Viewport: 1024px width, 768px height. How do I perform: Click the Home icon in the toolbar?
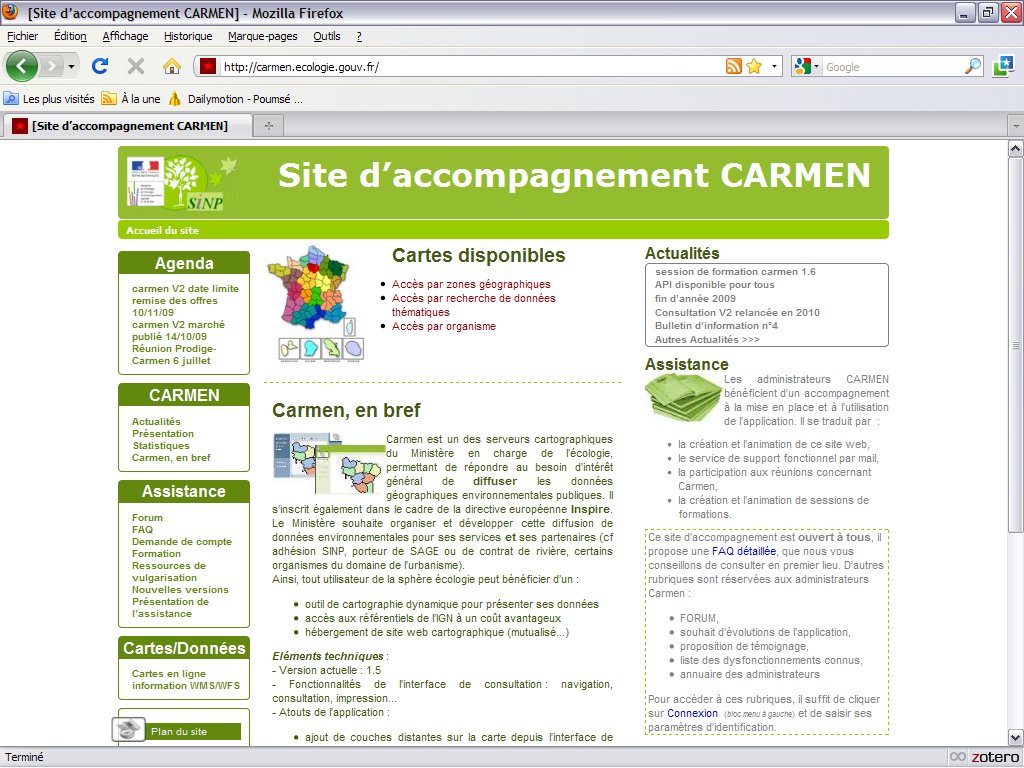172,66
